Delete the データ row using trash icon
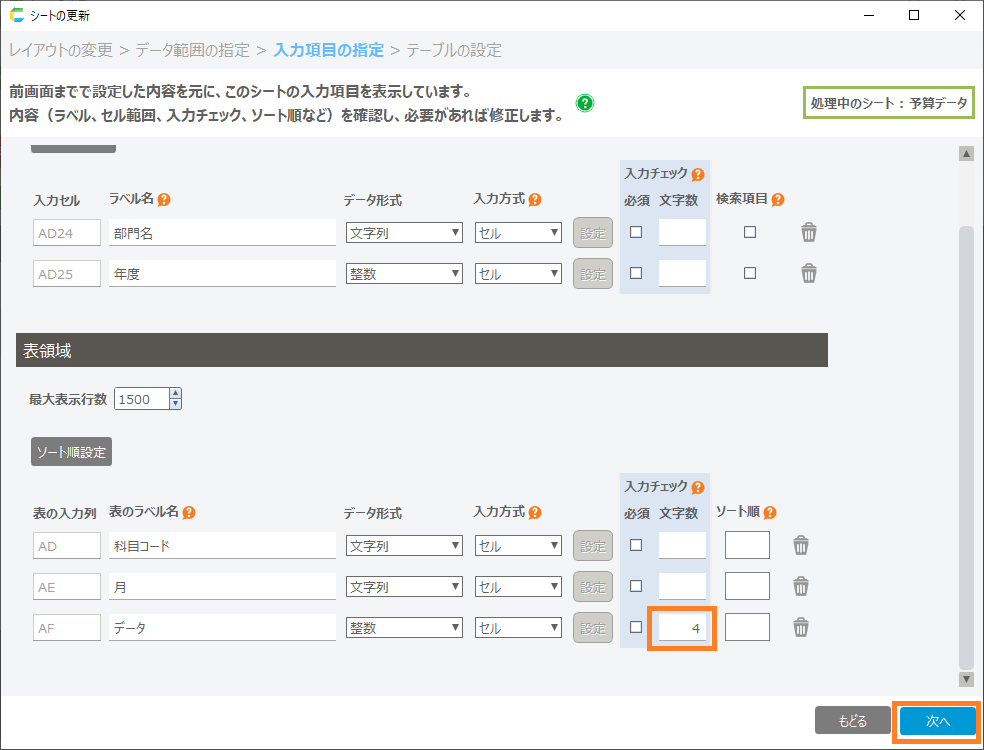 801,627
